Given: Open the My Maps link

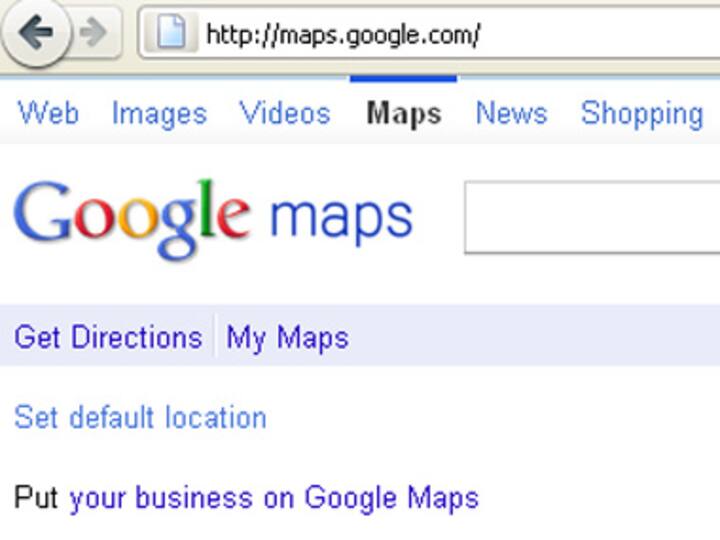Looking at the screenshot, I should pos(288,337).
